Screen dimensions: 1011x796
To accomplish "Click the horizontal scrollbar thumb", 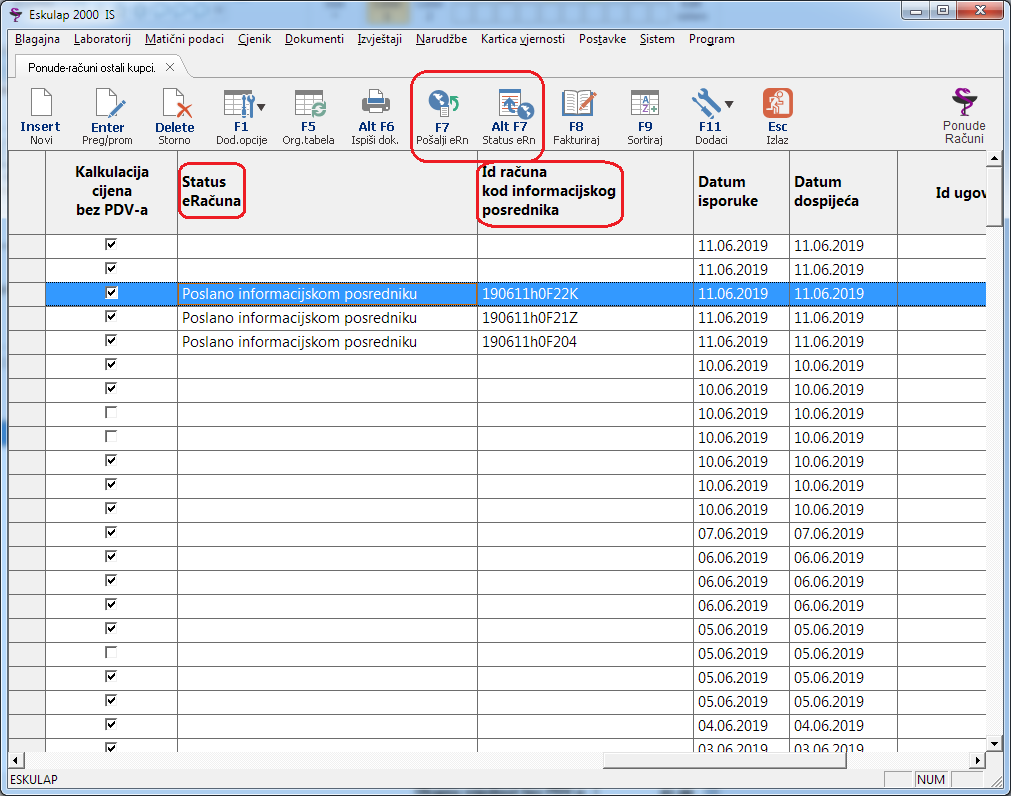I will click(x=725, y=760).
